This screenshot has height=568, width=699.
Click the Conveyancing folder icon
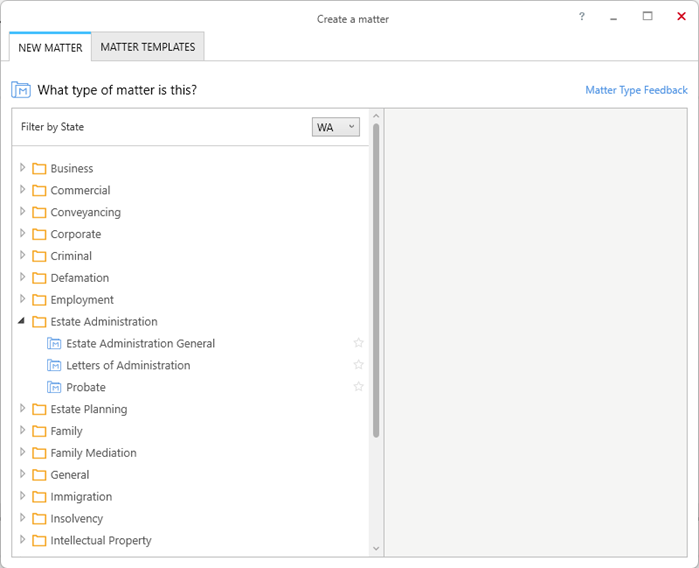(x=39, y=212)
